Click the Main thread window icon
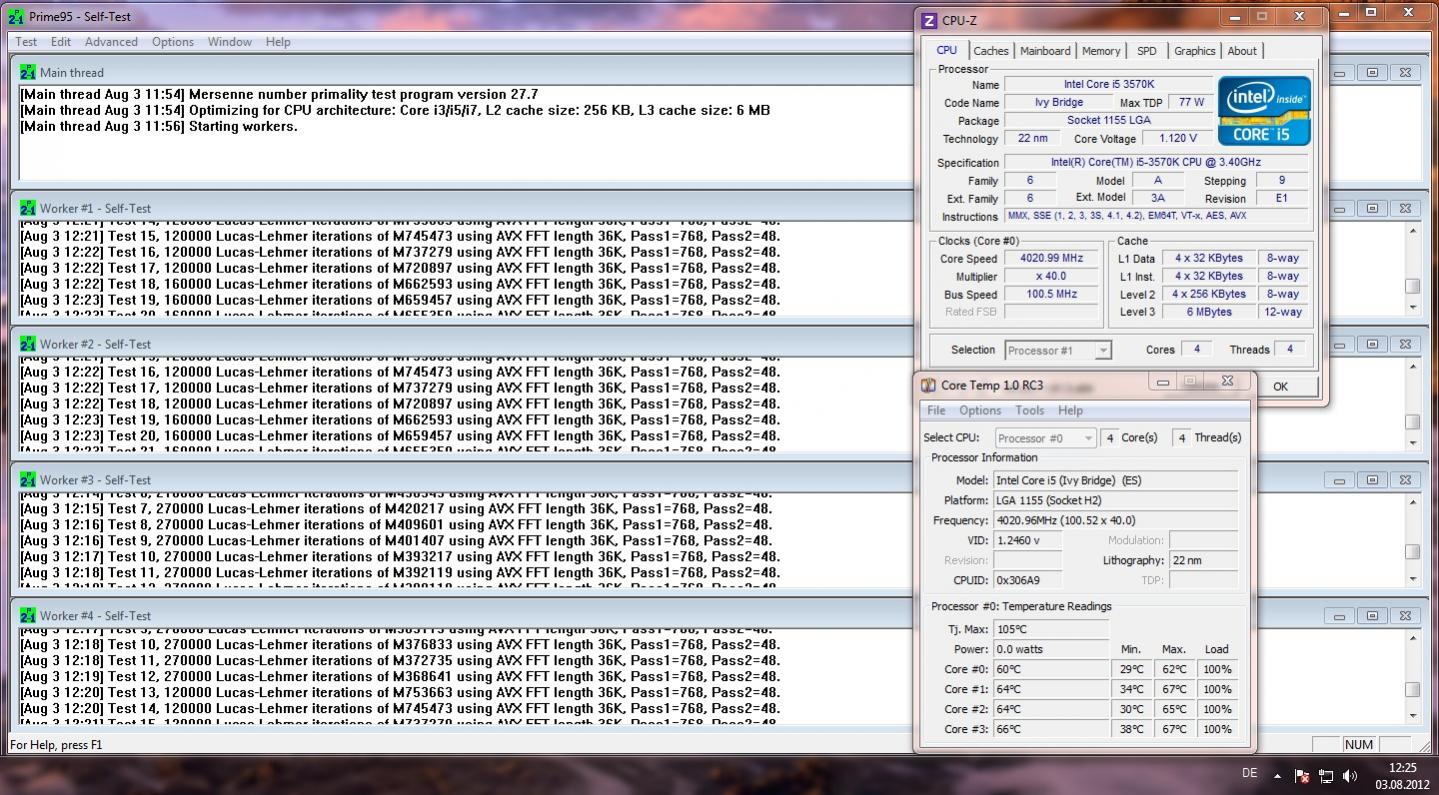Viewport: 1439px width, 795px height. [28, 72]
